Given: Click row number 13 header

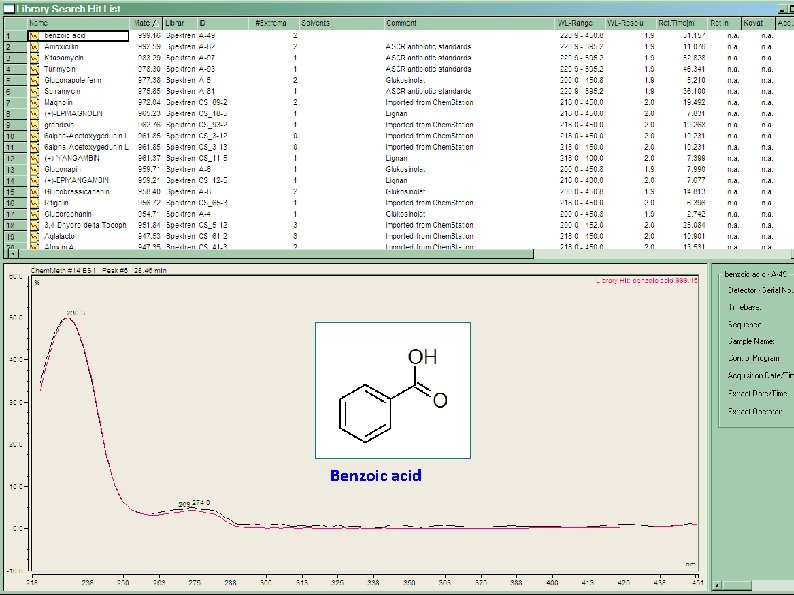Looking at the screenshot, I should pyautogui.click(x=15, y=170).
